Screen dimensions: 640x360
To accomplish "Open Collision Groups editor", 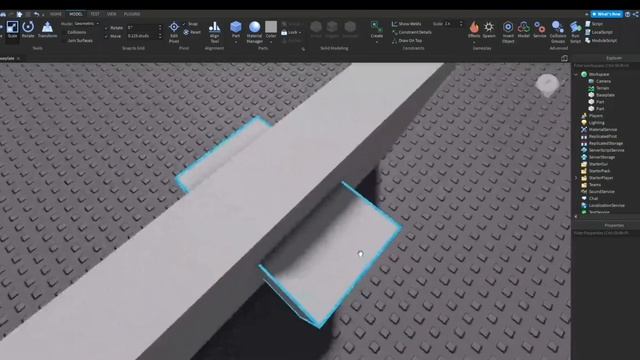I will [558, 32].
